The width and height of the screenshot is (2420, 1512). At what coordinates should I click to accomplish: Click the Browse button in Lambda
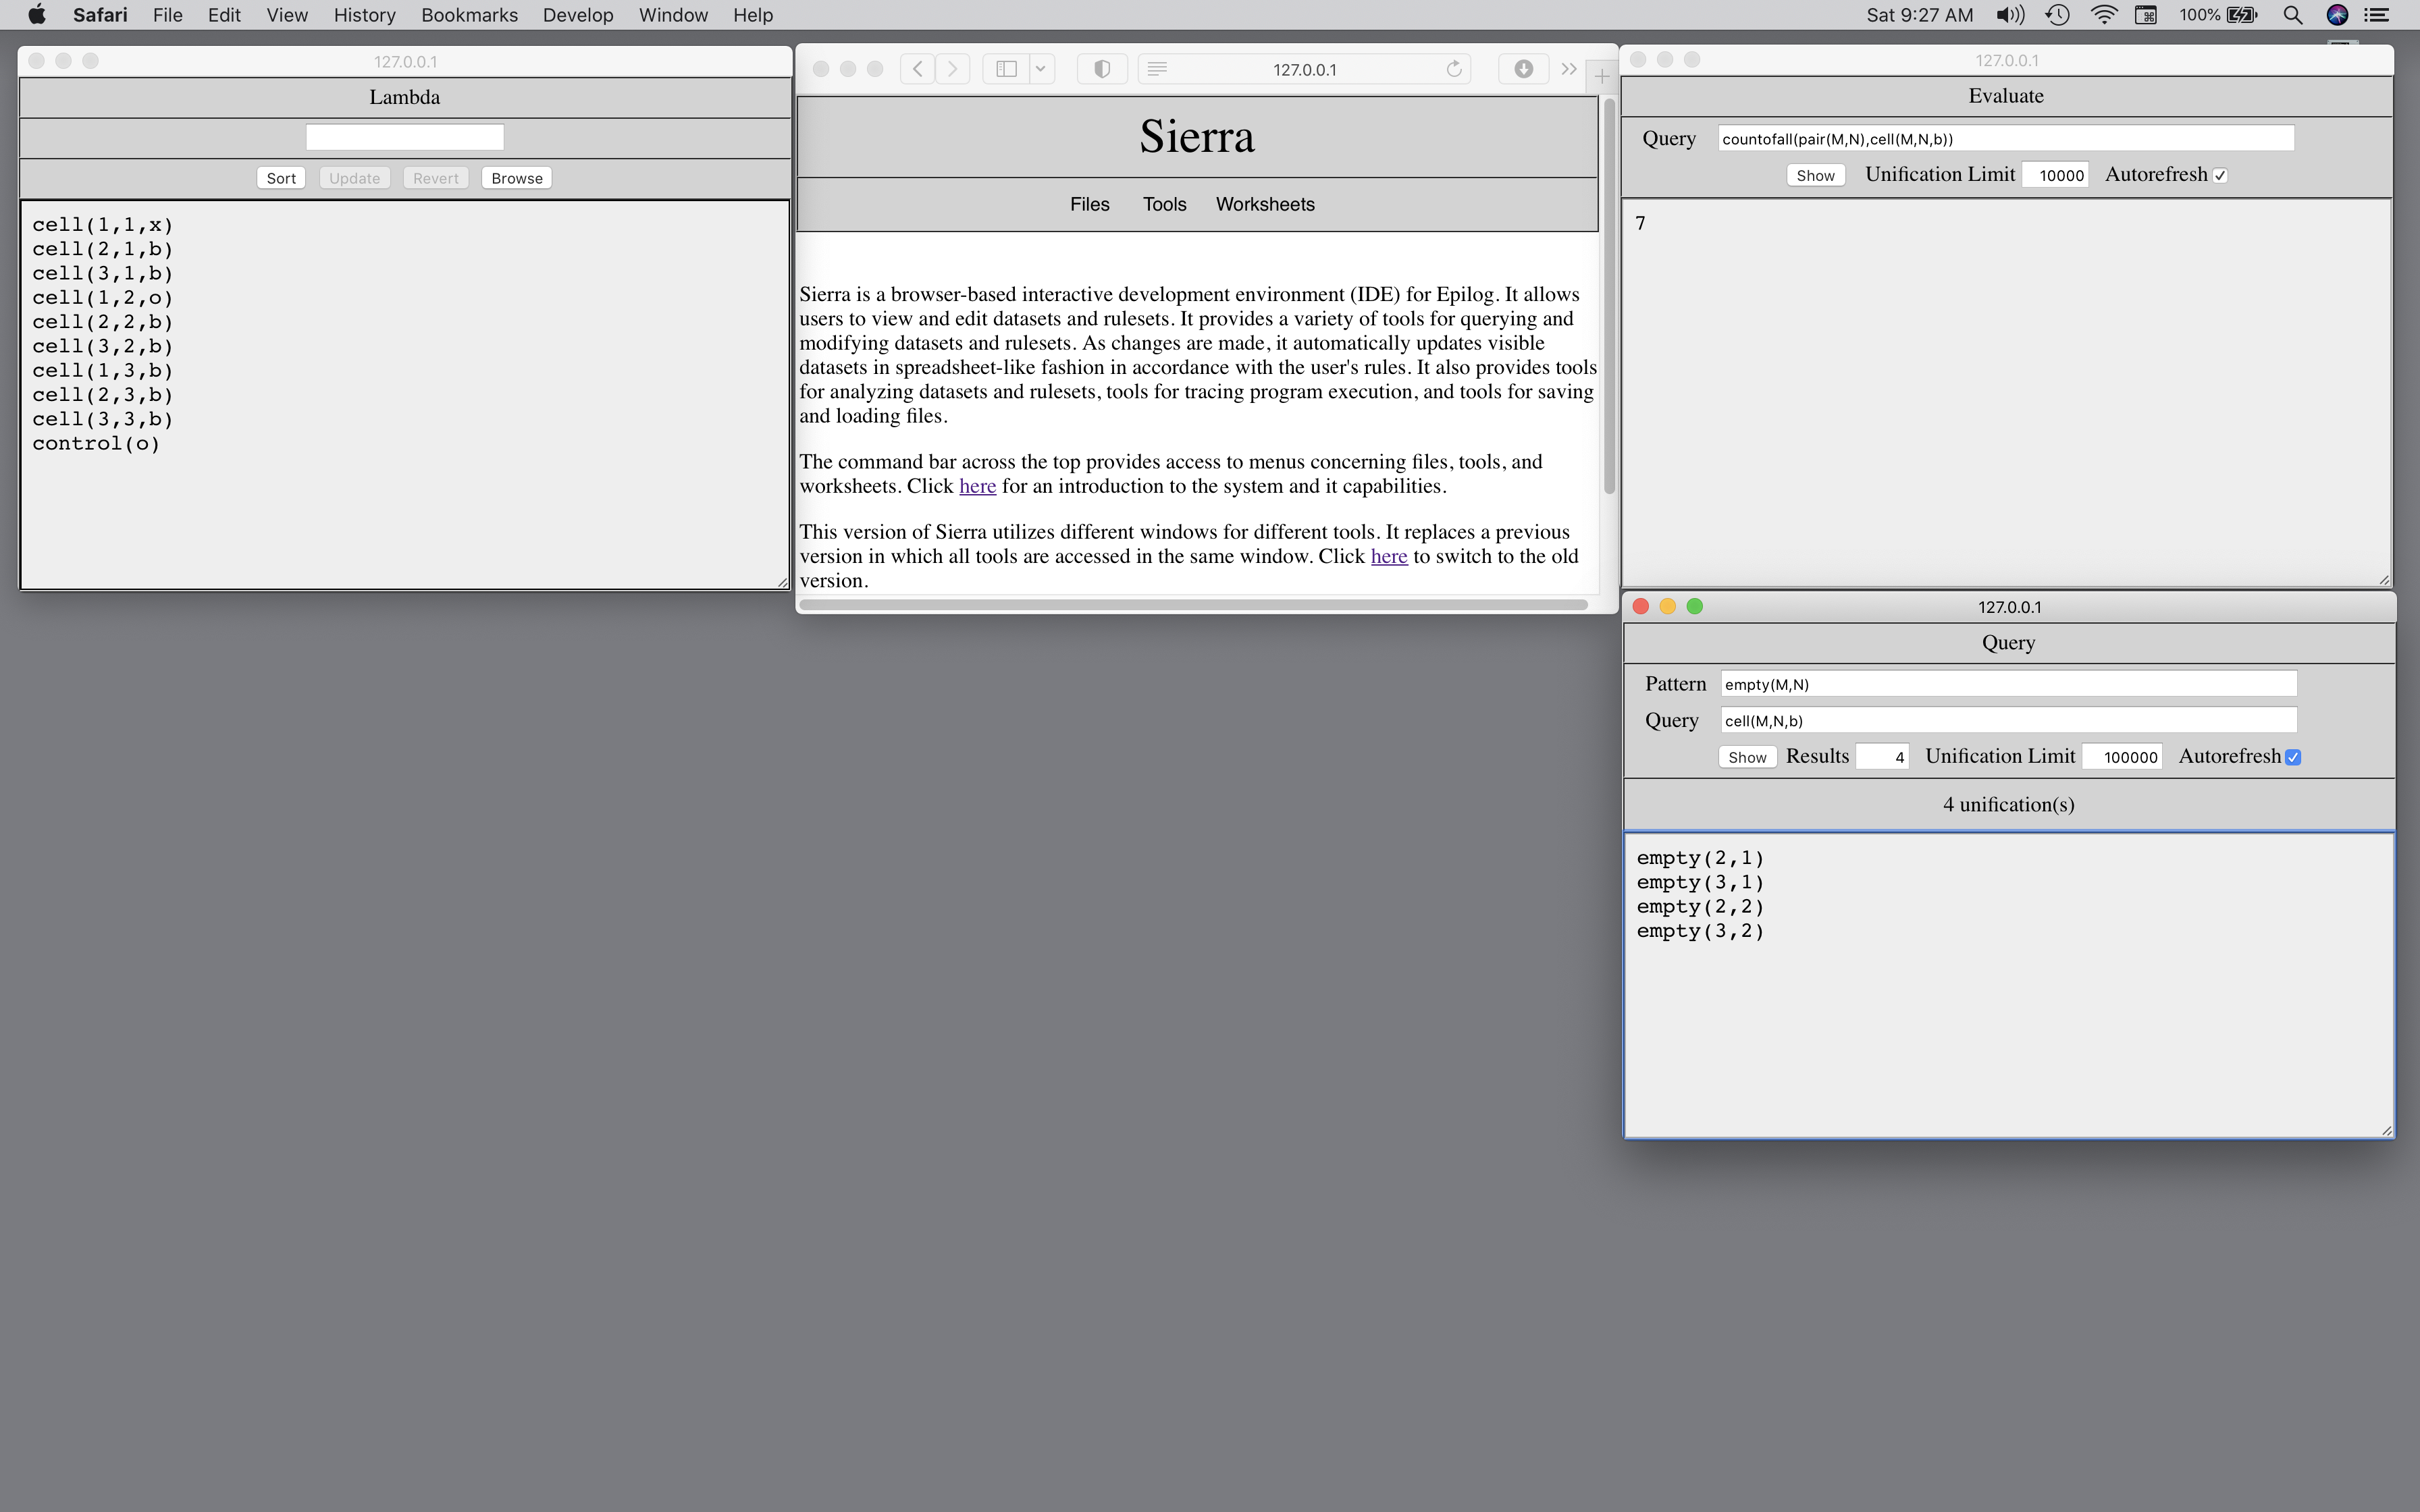pos(516,179)
